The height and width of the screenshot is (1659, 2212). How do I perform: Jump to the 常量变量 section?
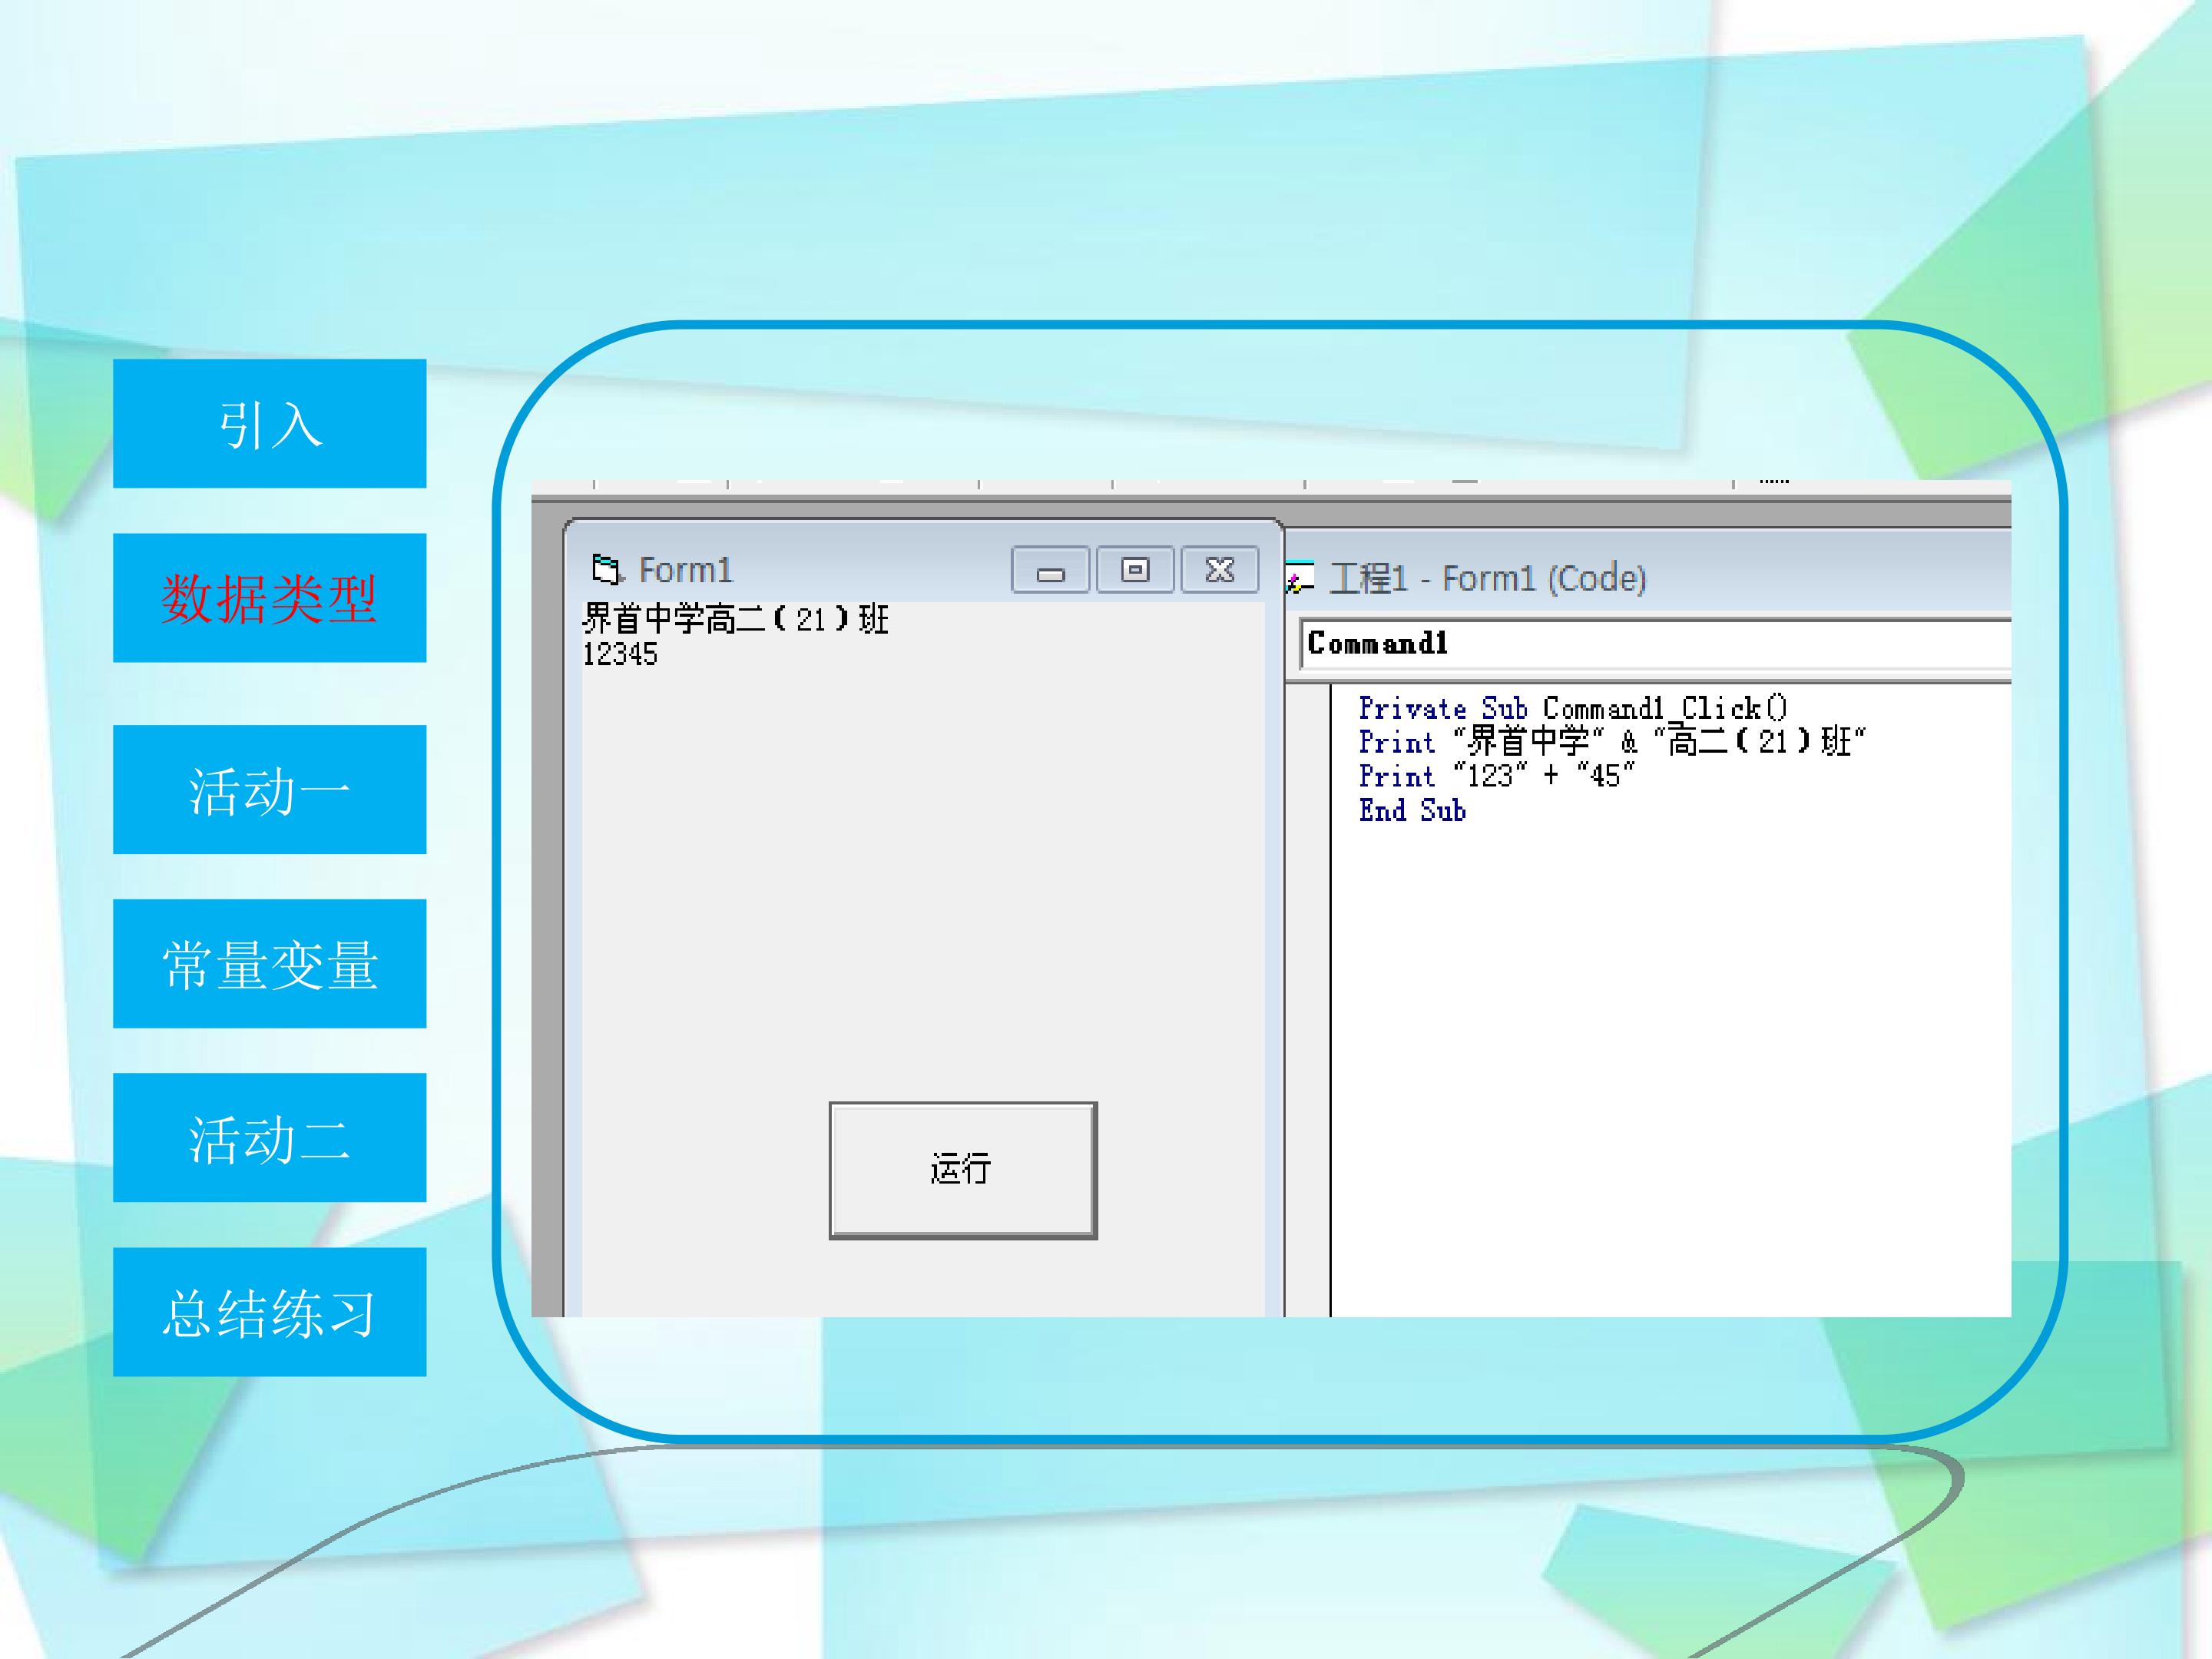[269, 964]
